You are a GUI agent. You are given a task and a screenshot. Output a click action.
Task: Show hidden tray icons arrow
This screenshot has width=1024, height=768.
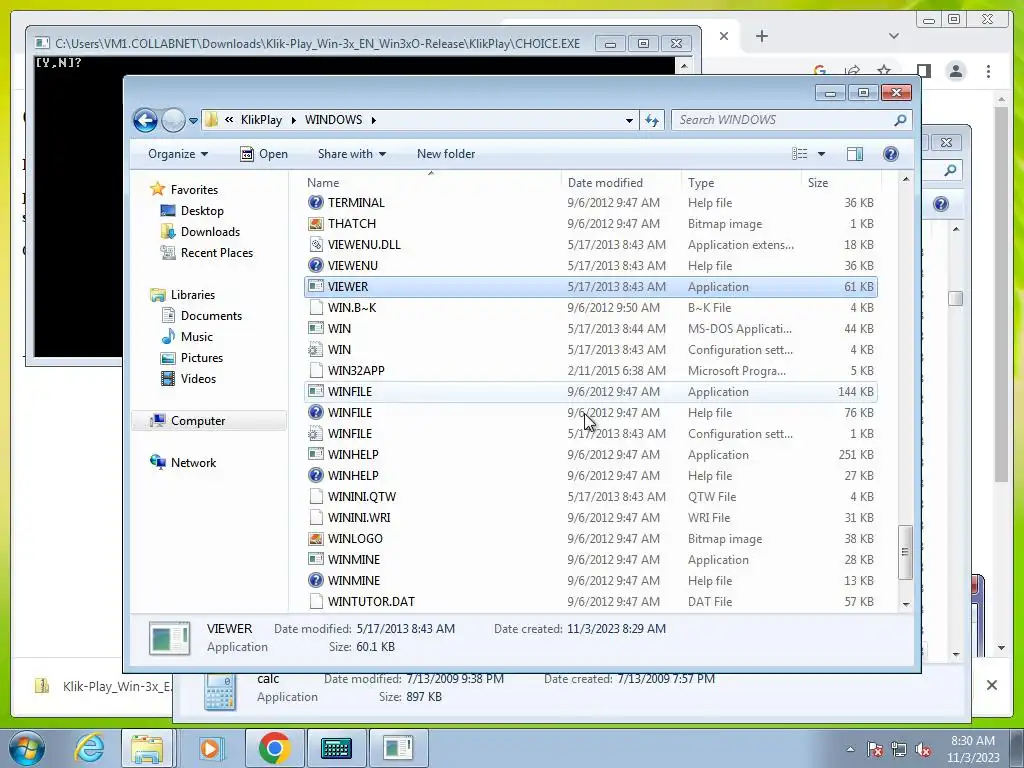[850, 749]
